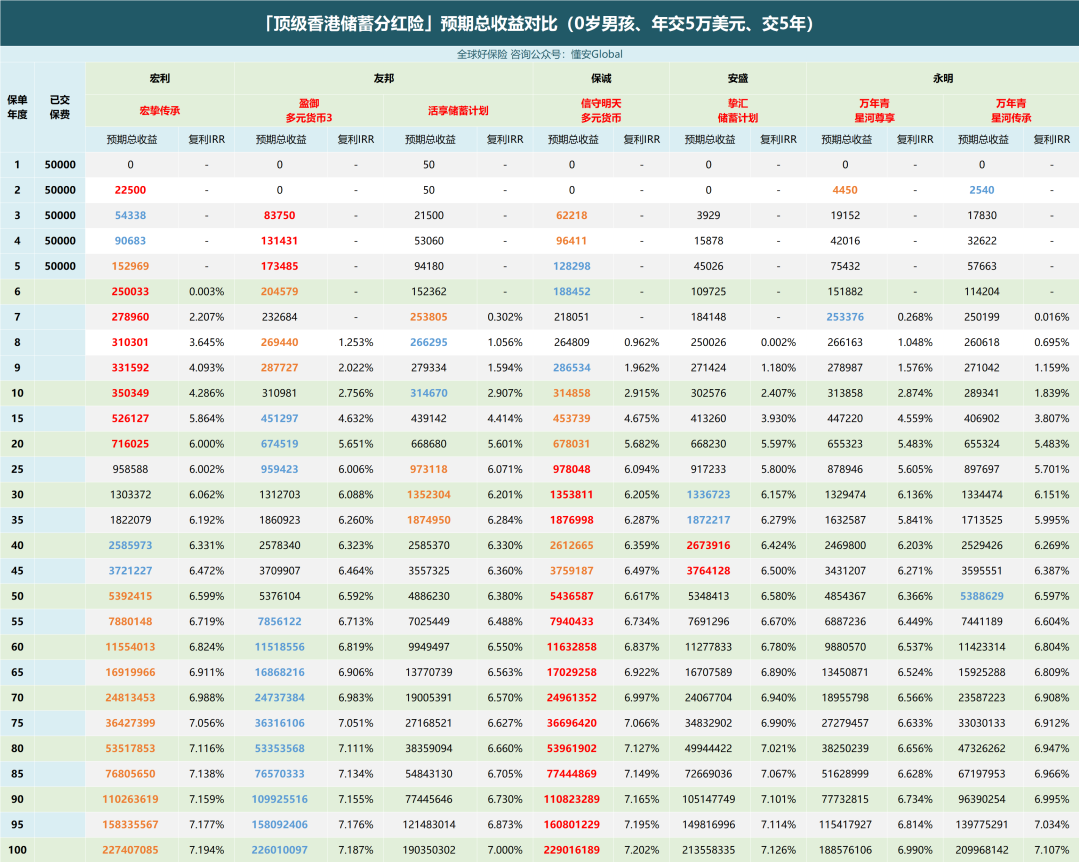1079x862 pixels.
Task: Click the 7.202% IRR cell
Action: pyautogui.click(x=642, y=850)
